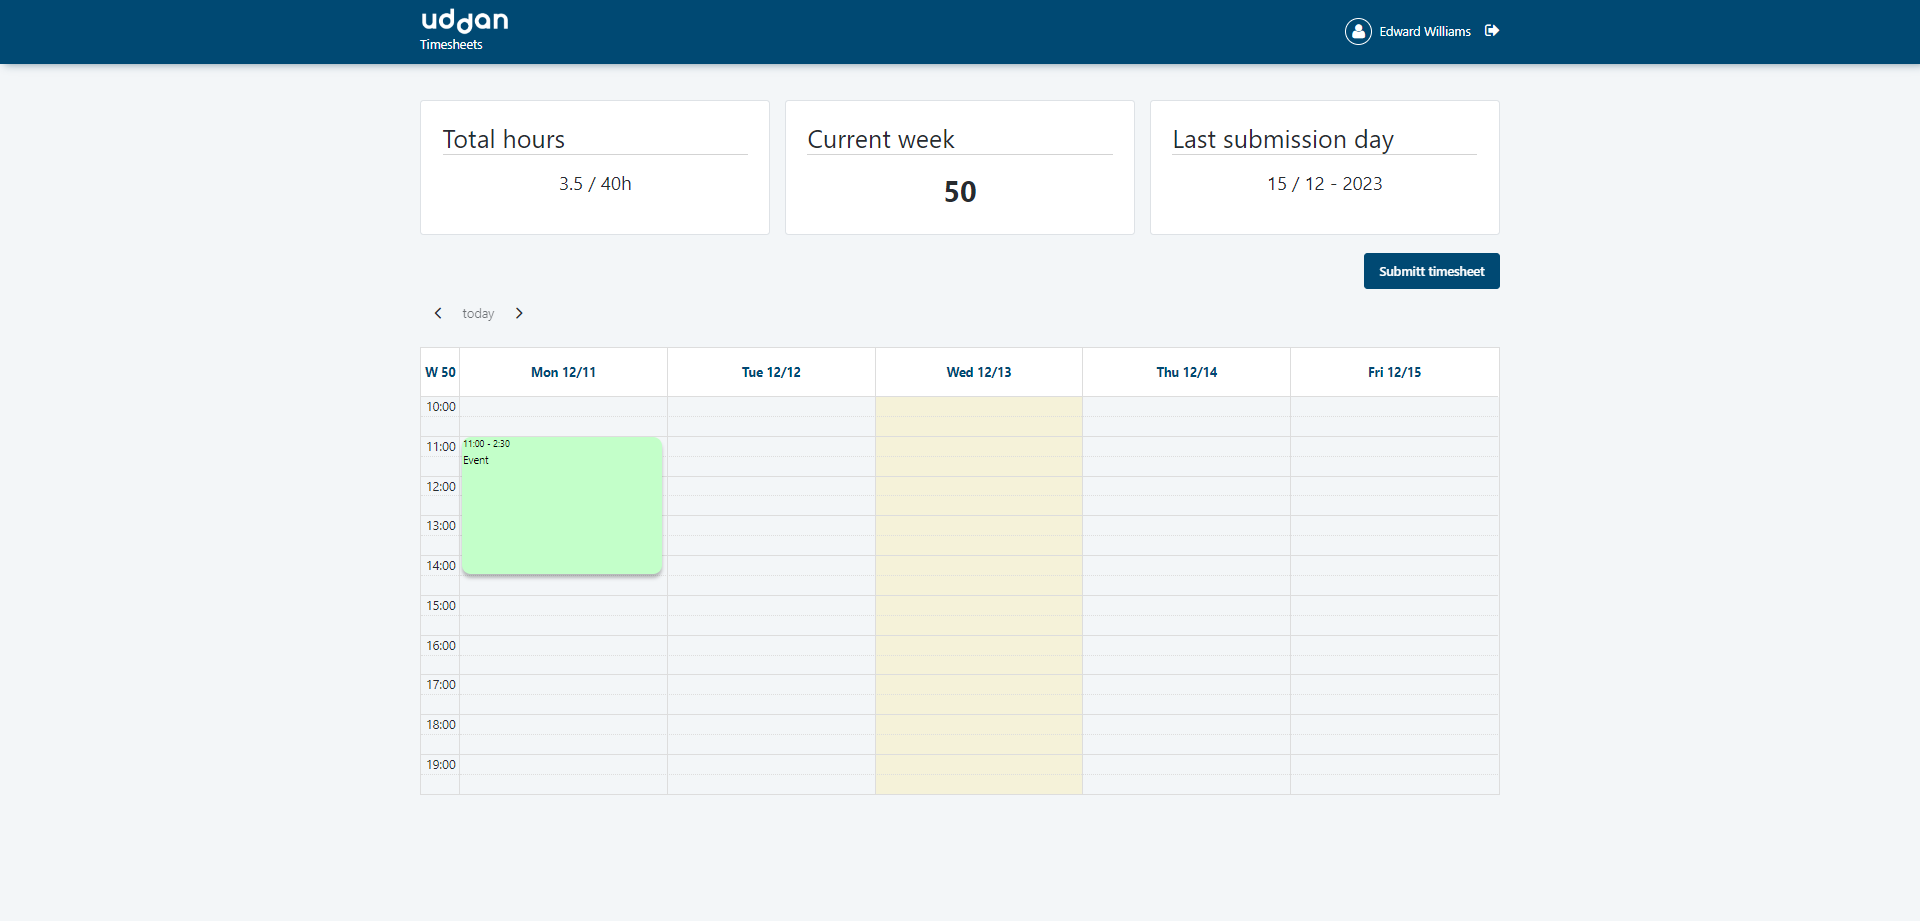The image size is (1920, 921).
Task: Click the Current week card
Action: (959, 167)
